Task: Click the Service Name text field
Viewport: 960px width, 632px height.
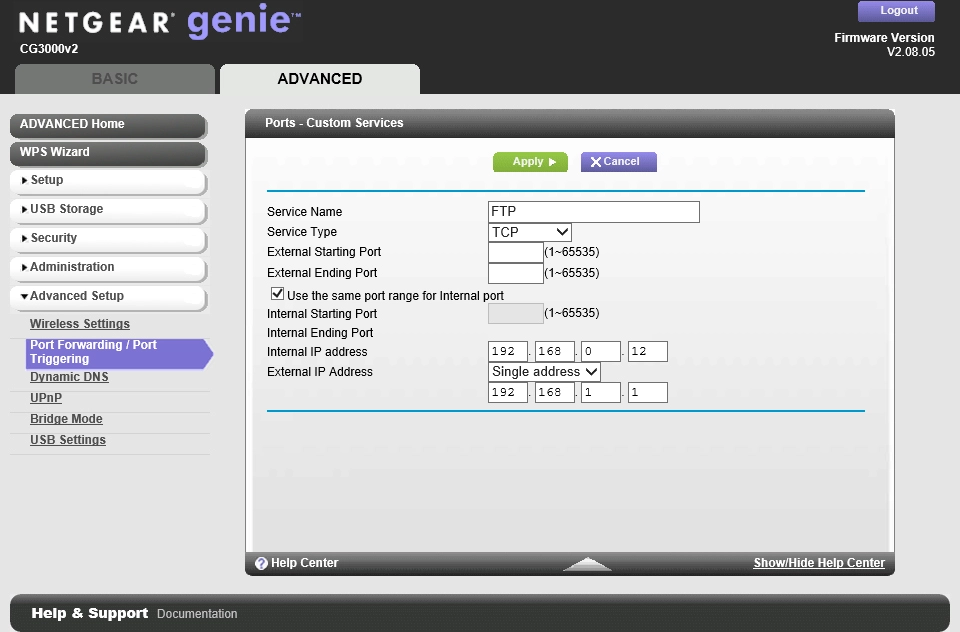Action: pyautogui.click(x=593, y=212)
